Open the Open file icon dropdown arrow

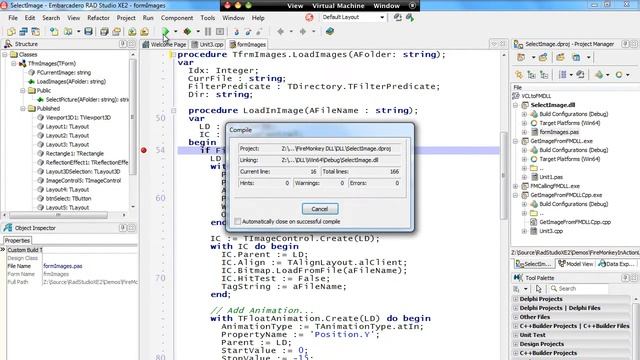(x=78, y=31)
